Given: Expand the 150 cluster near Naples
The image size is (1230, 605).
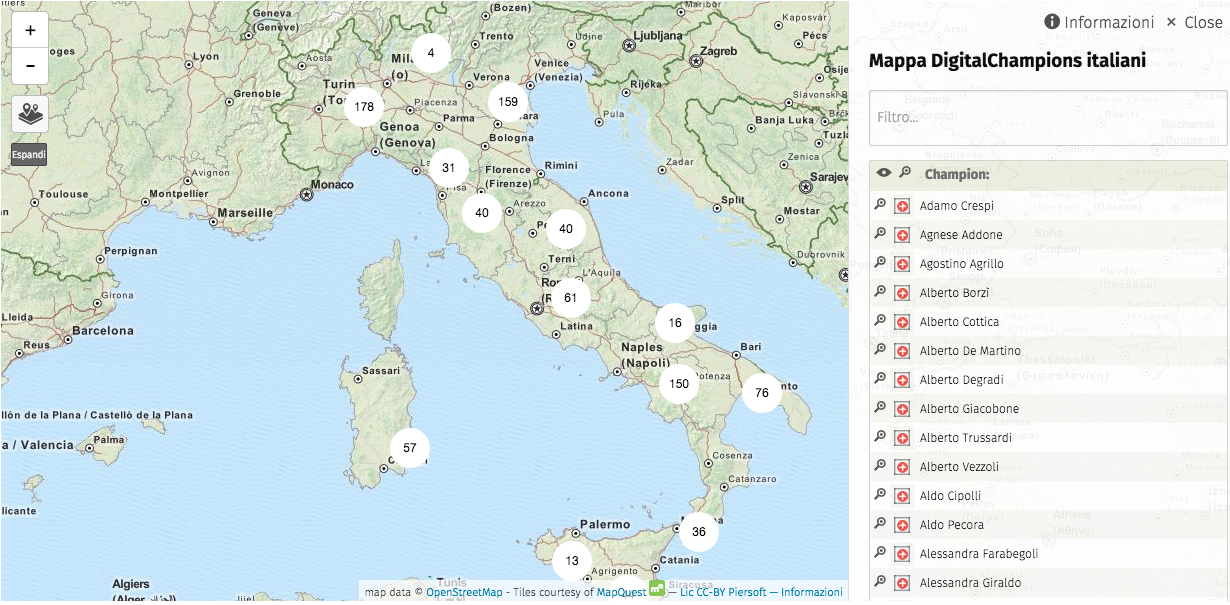Looking at the screenshot, I should [x=679, y=384].
